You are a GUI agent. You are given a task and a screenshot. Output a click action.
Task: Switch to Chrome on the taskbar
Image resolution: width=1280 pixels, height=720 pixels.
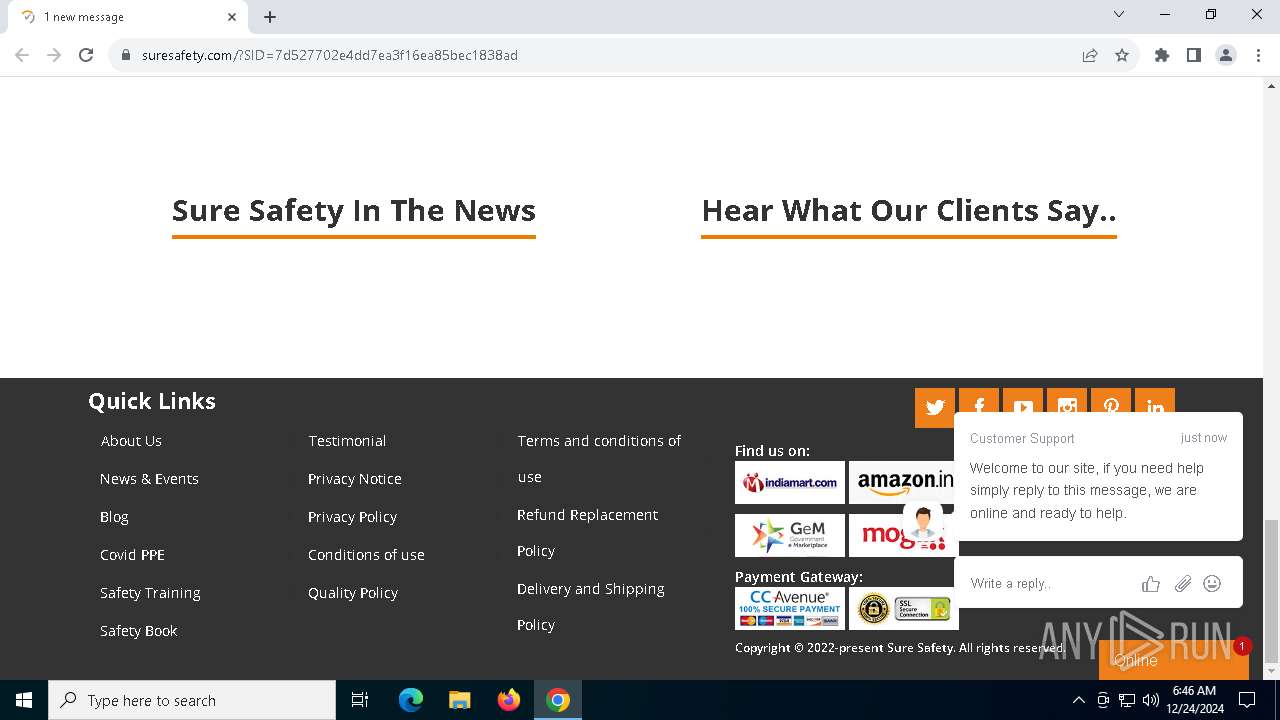click(558, 700)
